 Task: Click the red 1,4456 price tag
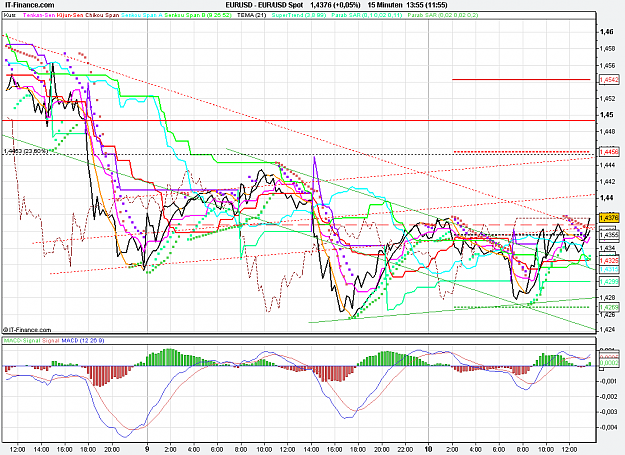click(609, 152)
